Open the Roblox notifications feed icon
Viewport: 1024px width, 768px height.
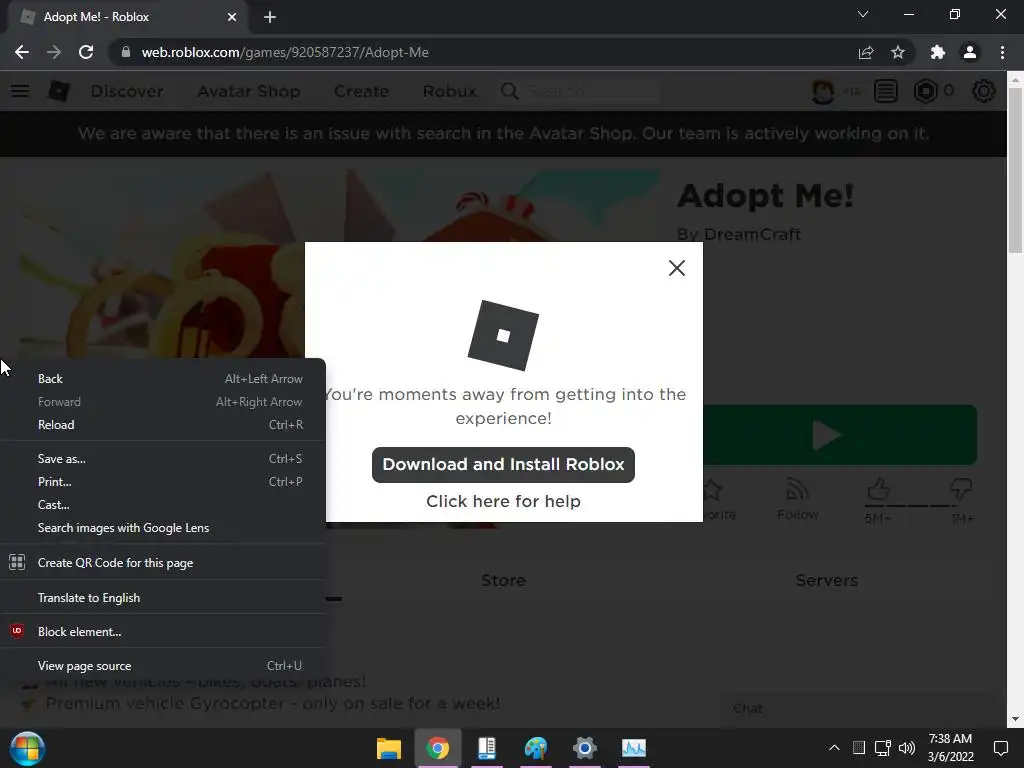pyautogui.click(x=886, y=91)
